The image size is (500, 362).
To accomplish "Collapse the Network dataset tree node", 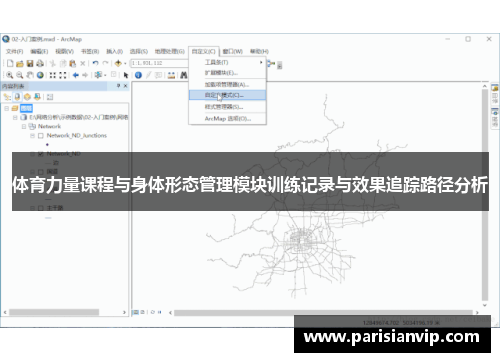I will coord(24,127).
